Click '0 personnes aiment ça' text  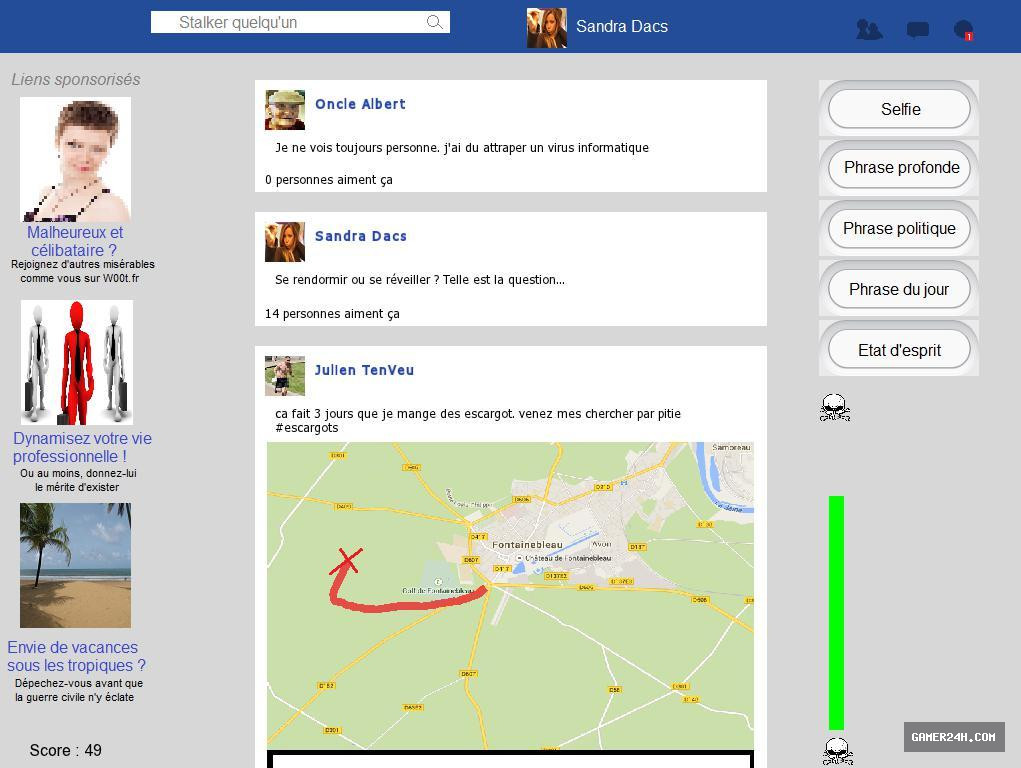(x=329, y=180)
